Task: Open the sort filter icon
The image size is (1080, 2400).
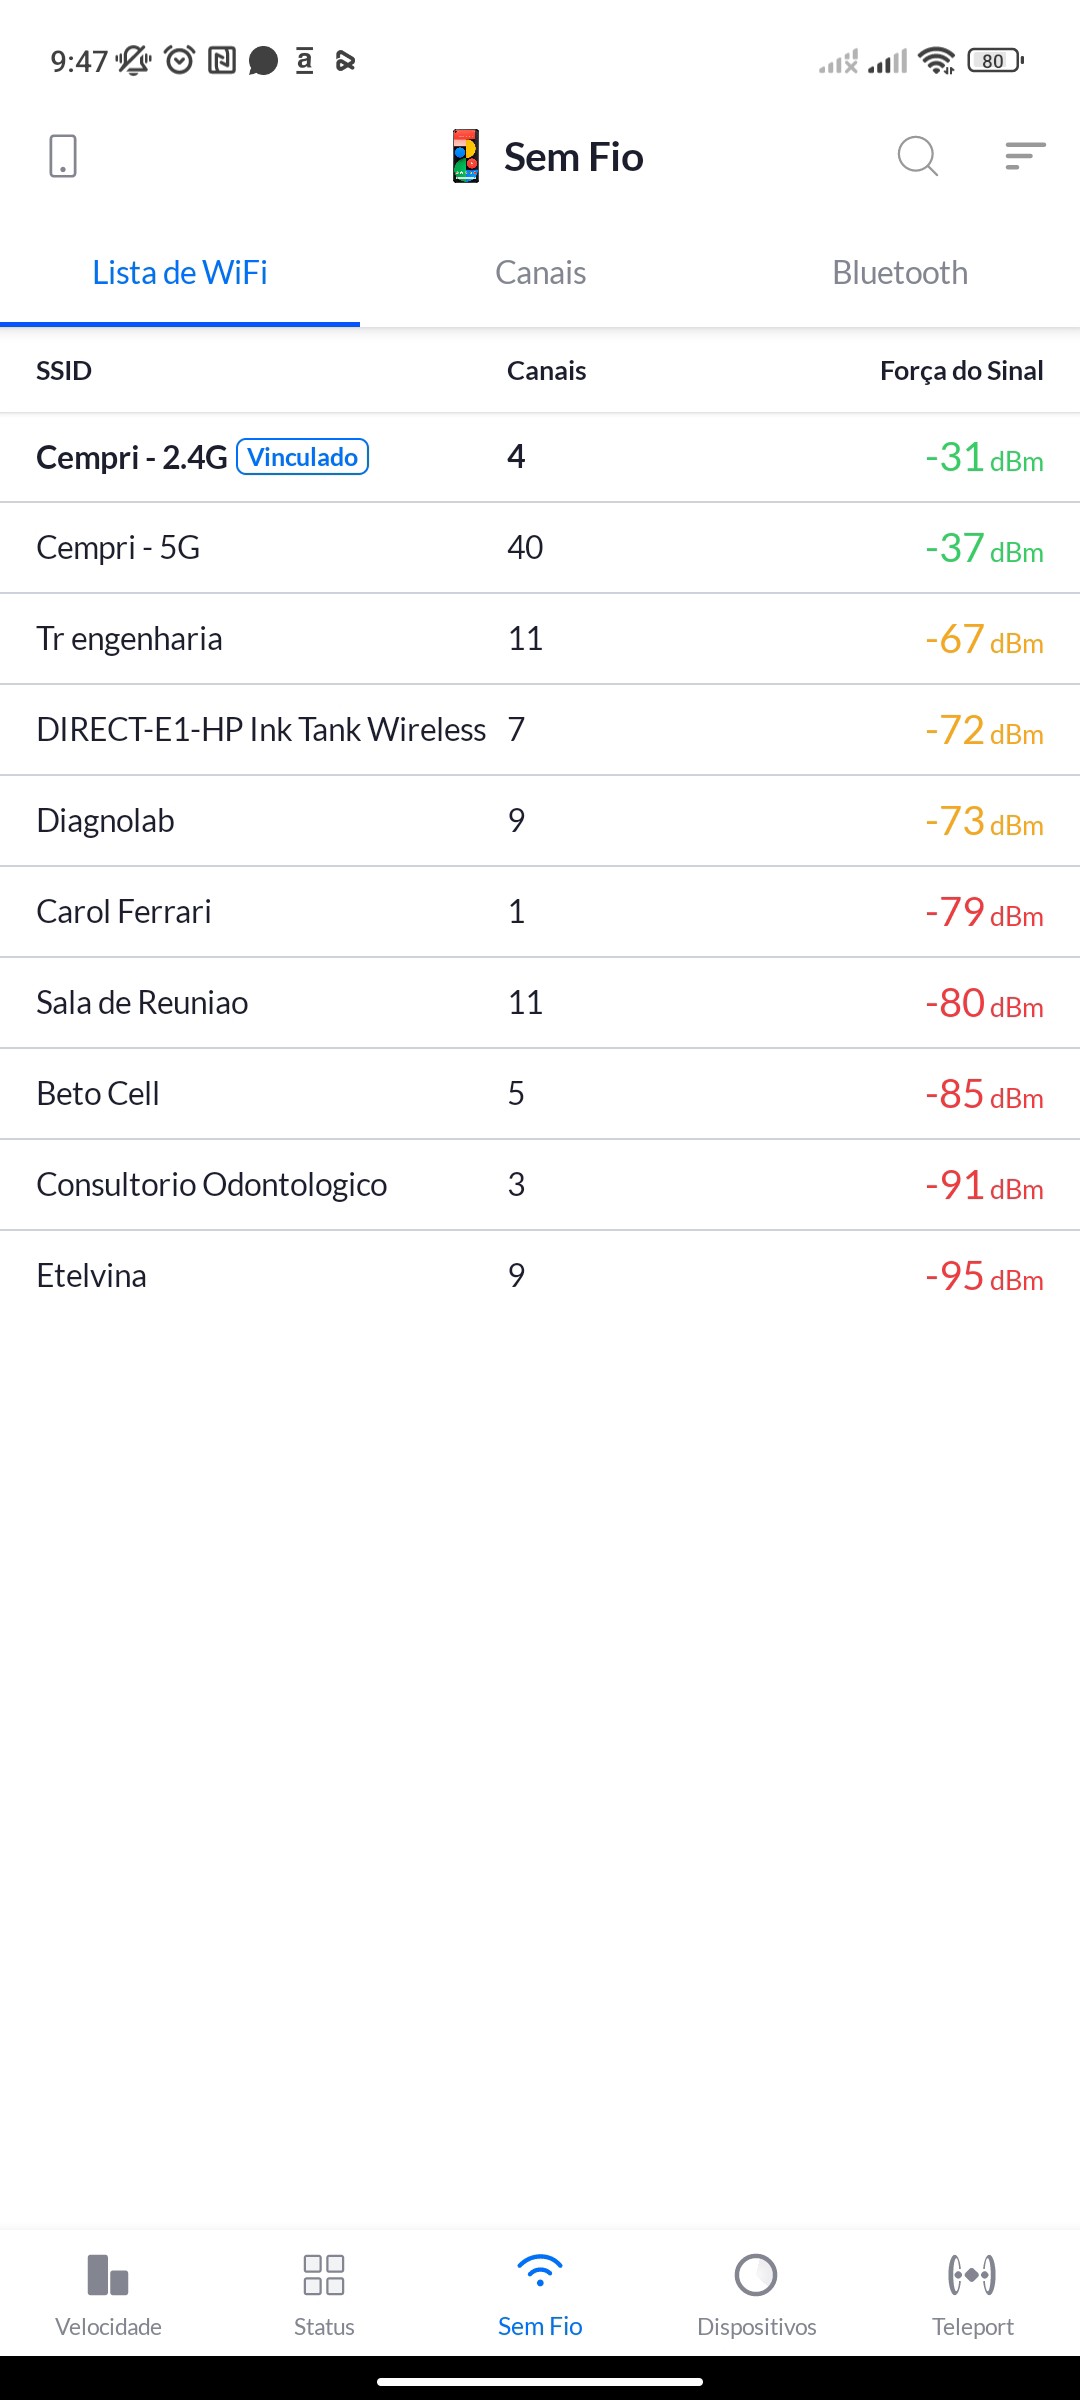Action: [1025, 156]
